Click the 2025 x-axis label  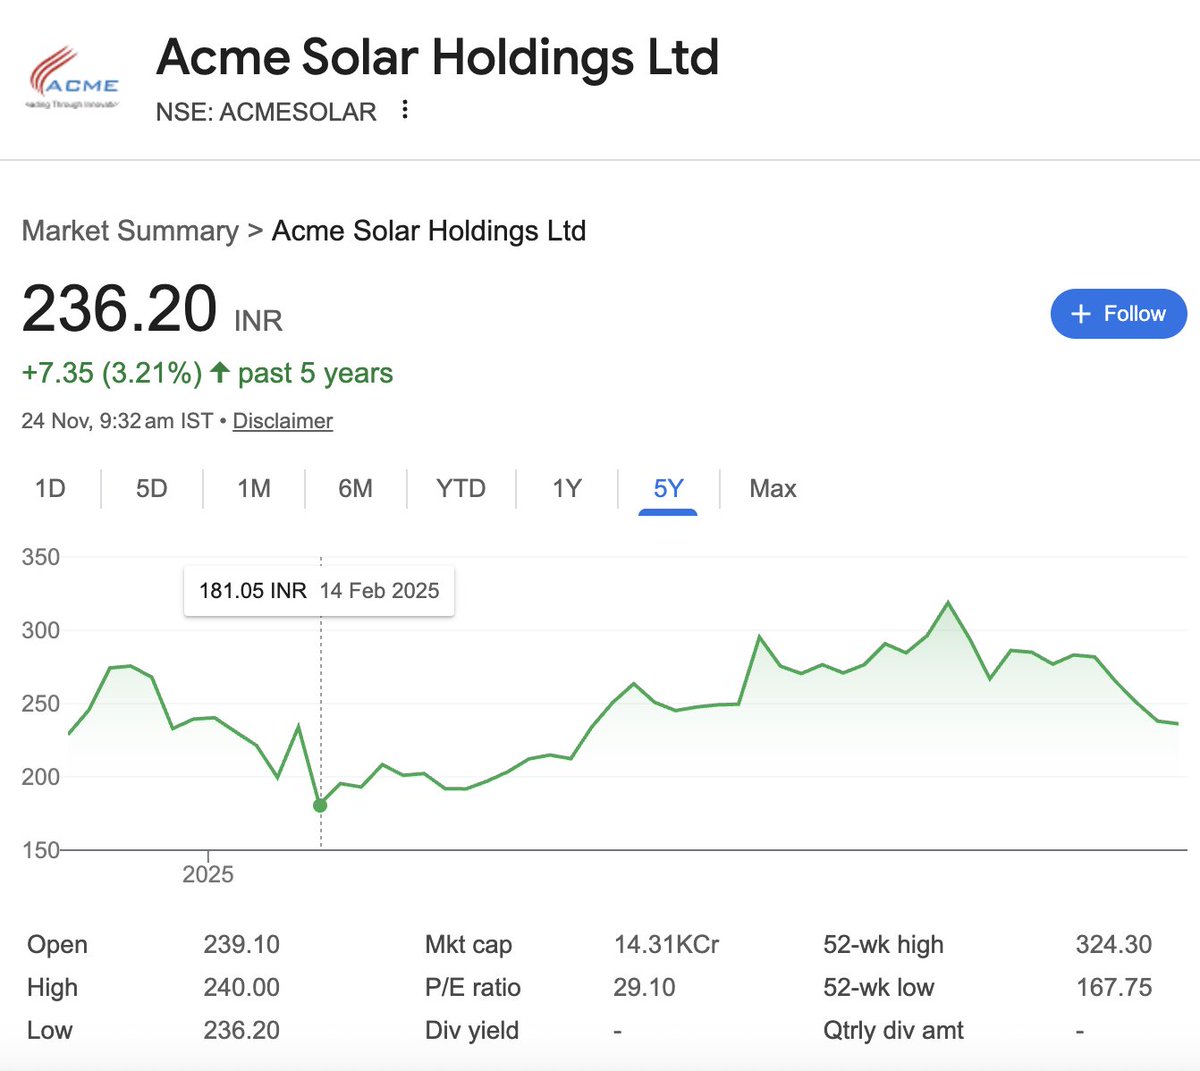coord(208,874)
